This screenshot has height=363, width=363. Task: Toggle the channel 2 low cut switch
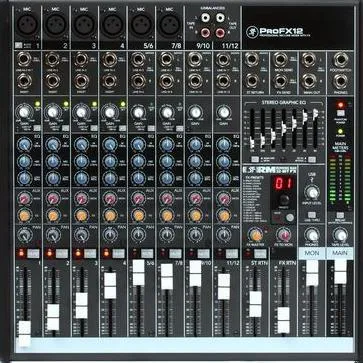tap(66, 128)
